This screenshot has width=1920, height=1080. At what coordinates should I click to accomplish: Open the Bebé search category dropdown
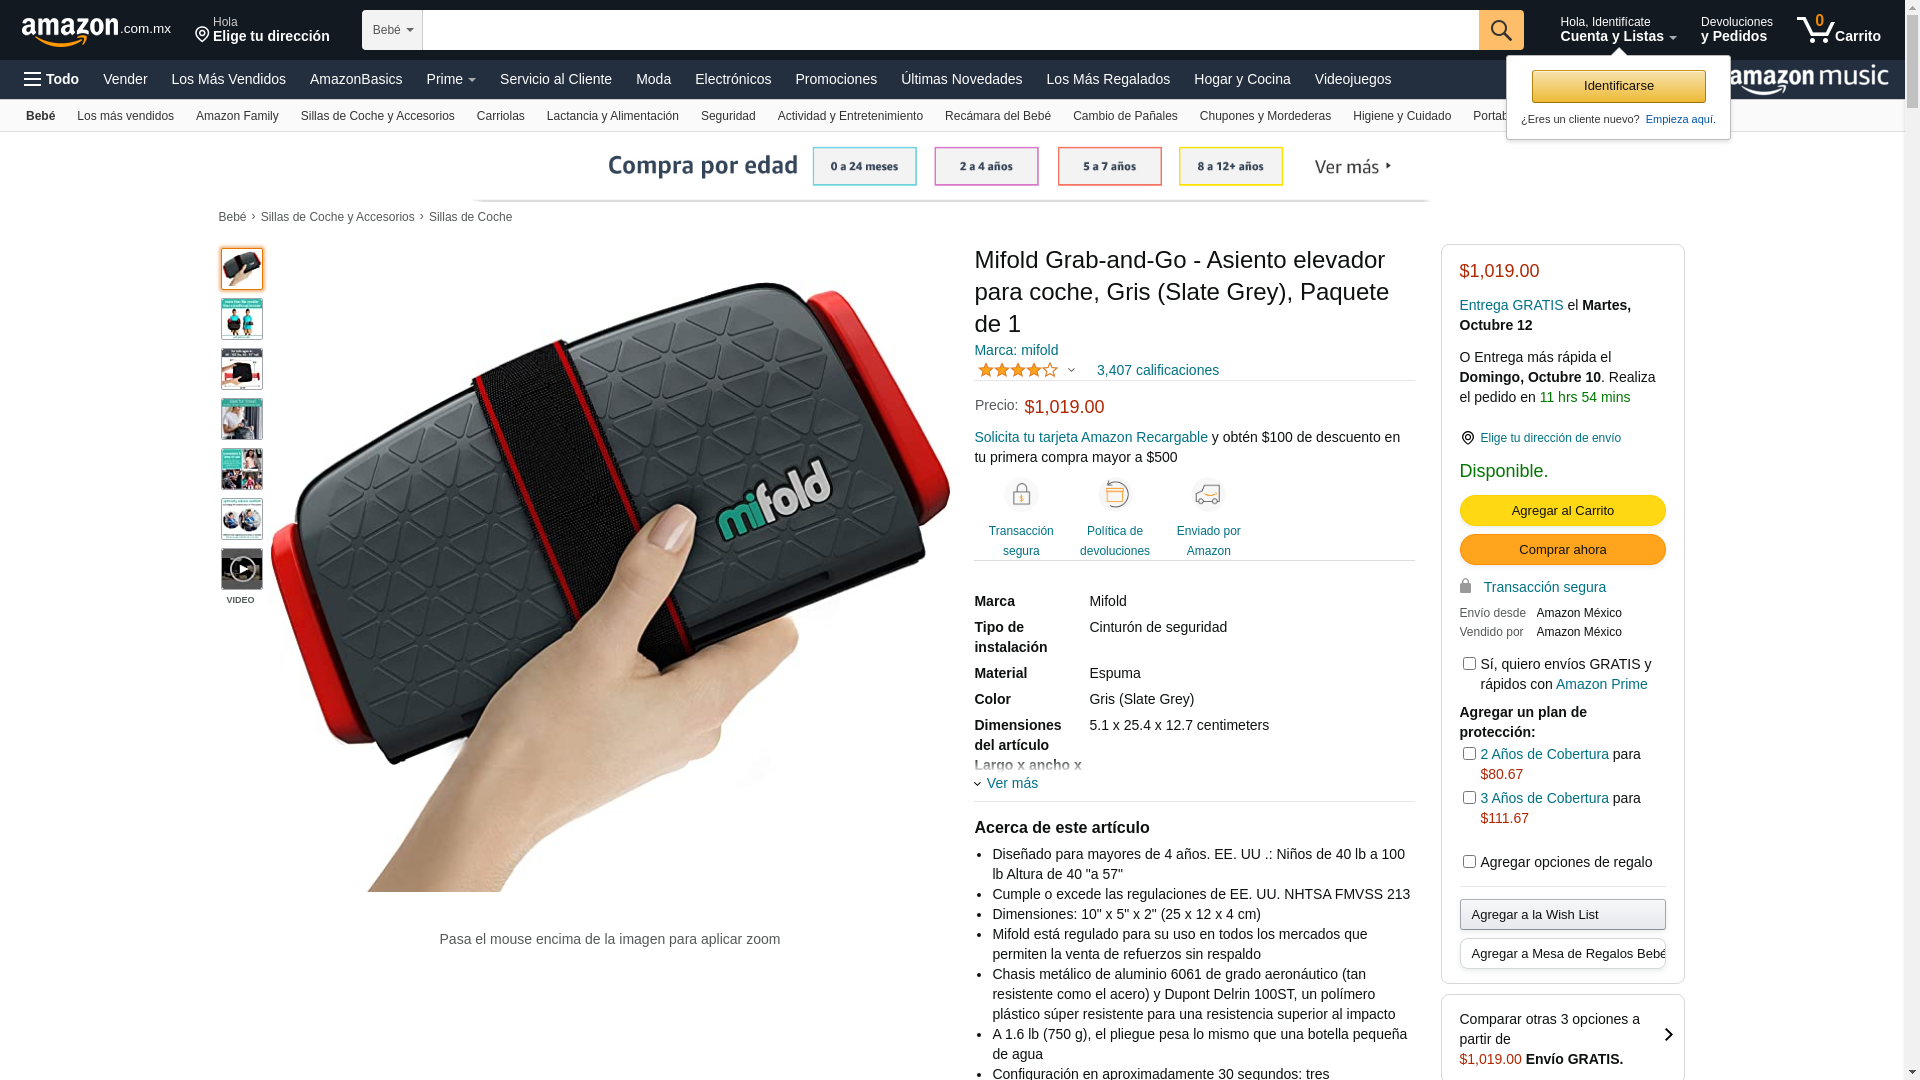pyautogui.click(x=392, y=30)
